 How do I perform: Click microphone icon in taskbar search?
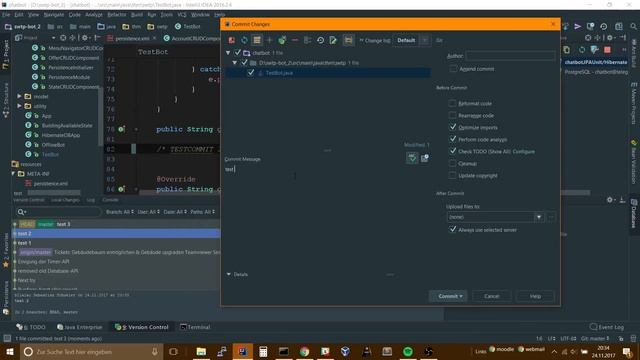155,351
